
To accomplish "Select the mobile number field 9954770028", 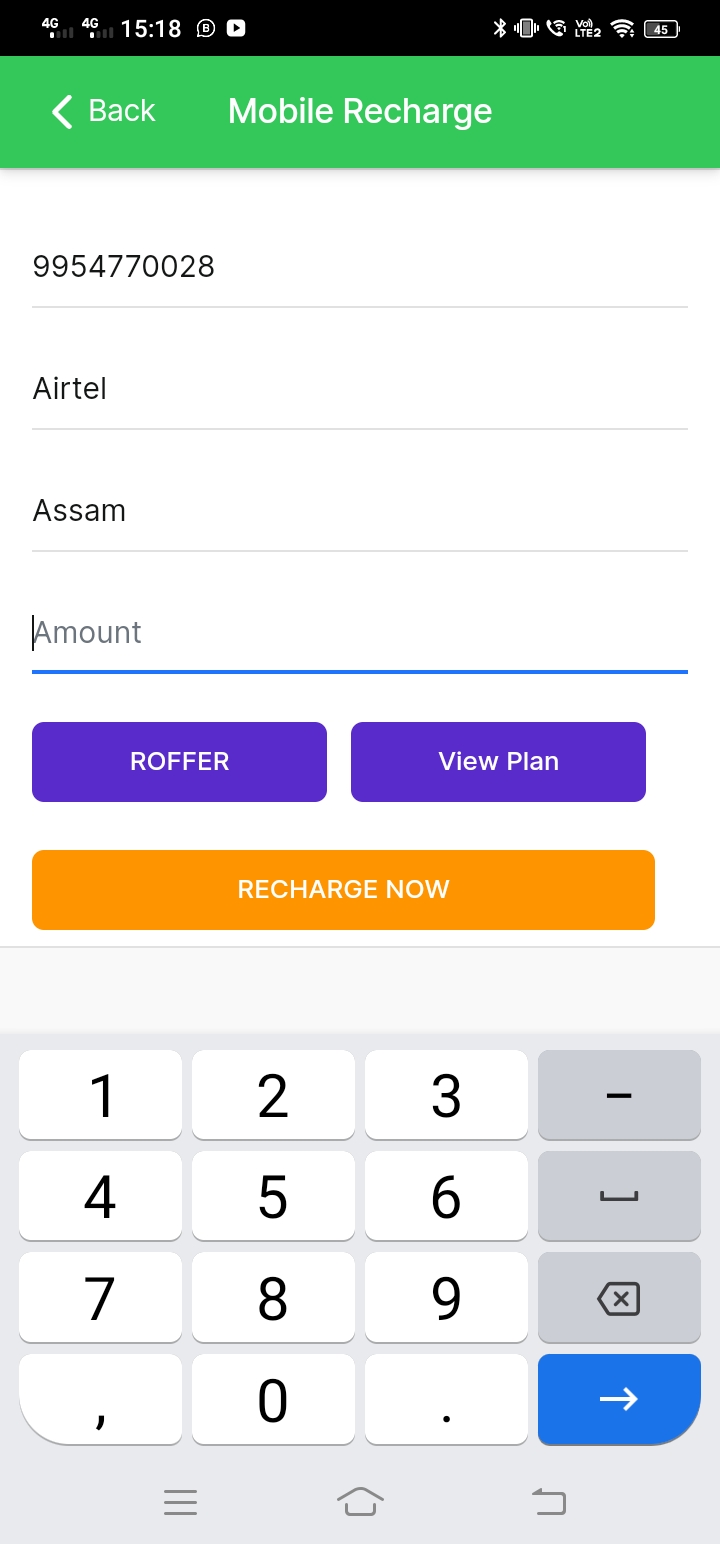I will click(x=360, y=267).
